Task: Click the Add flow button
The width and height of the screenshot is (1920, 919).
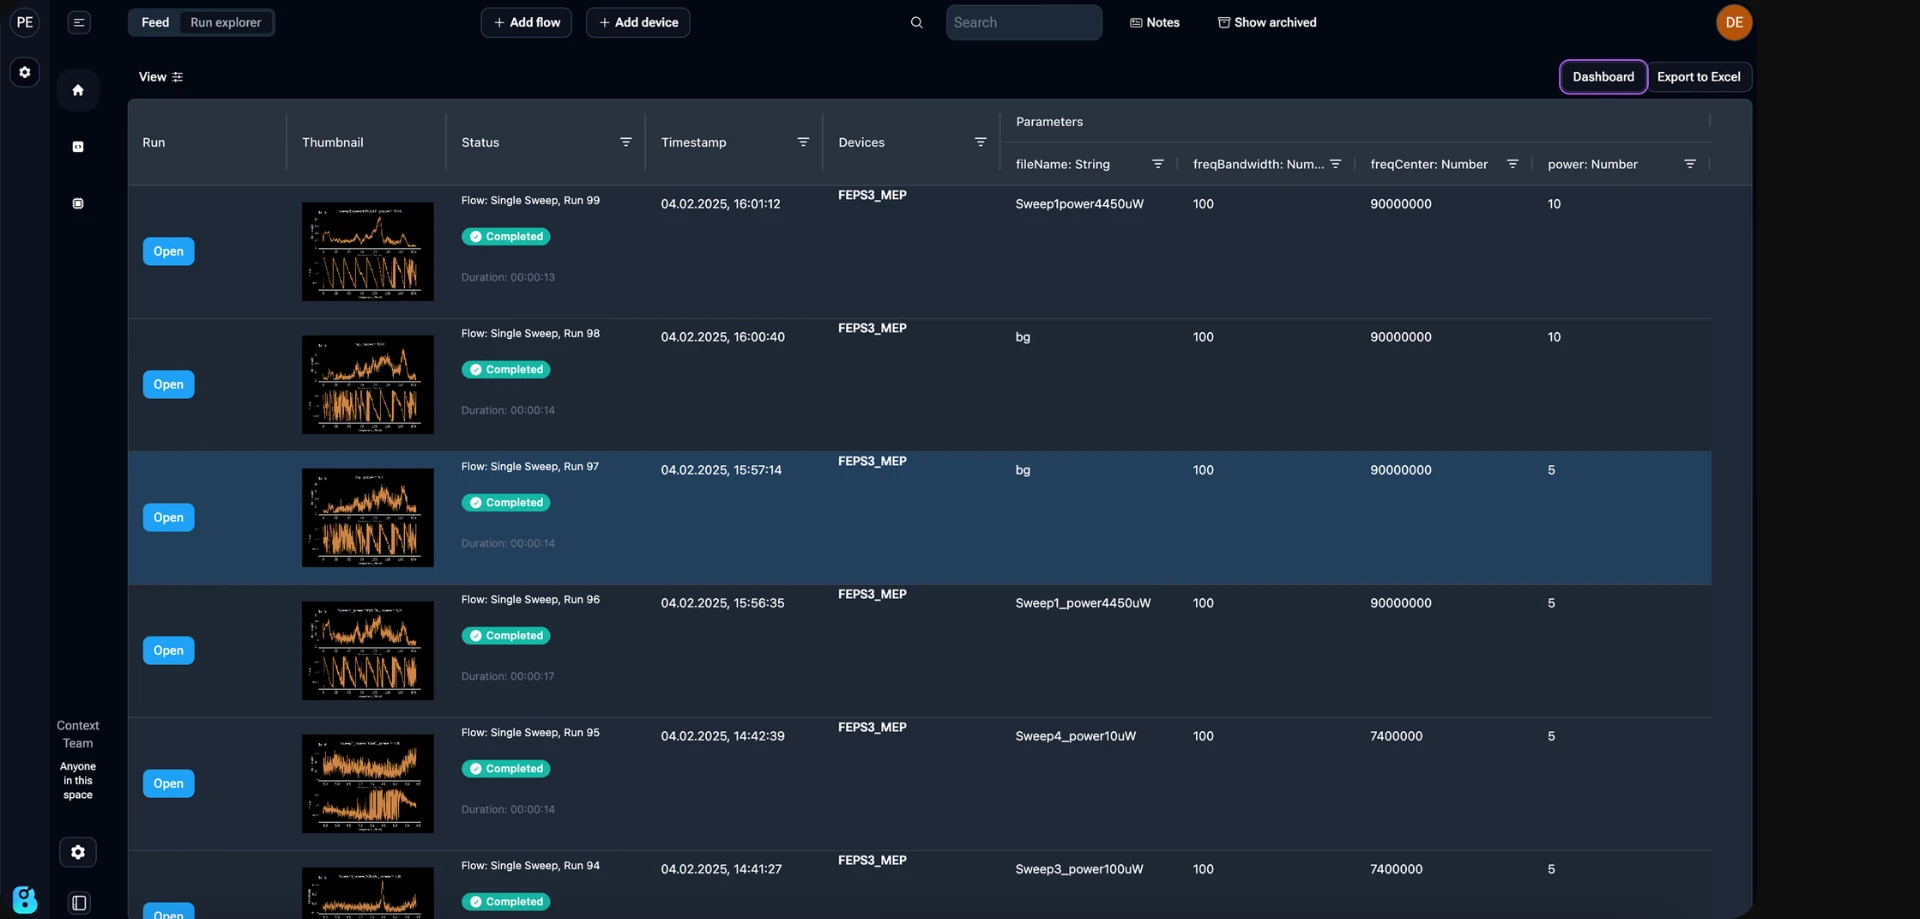Action: pyautogui.click(x=526, y=22)
